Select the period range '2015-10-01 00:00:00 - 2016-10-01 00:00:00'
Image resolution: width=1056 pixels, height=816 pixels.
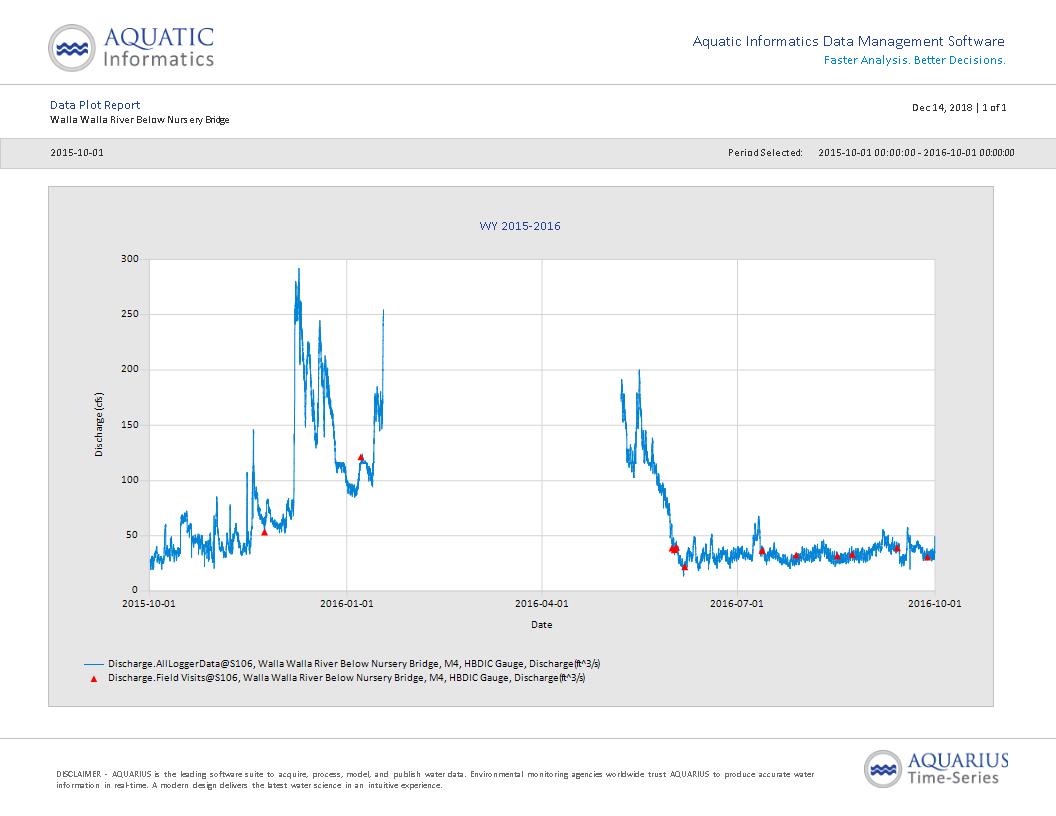tap(916, 153)
